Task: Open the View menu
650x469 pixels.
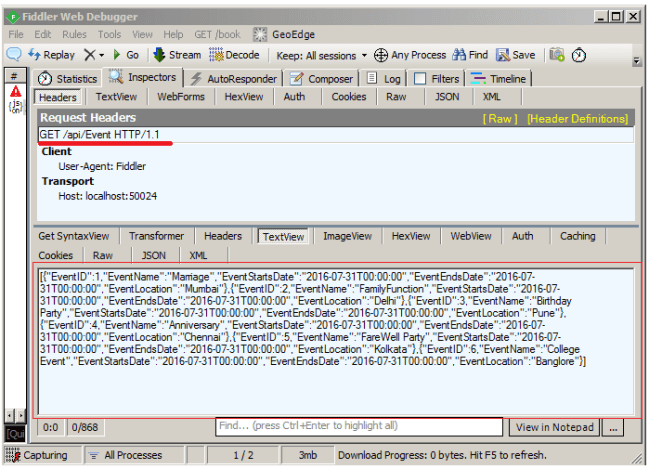Action: [x=142, y=34]
